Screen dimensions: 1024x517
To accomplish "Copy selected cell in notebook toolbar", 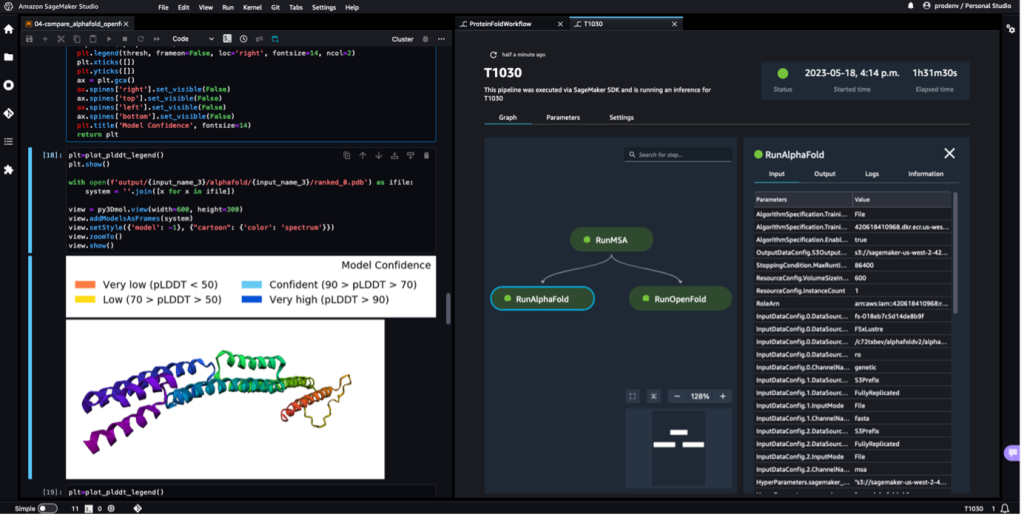I will 77,39.
